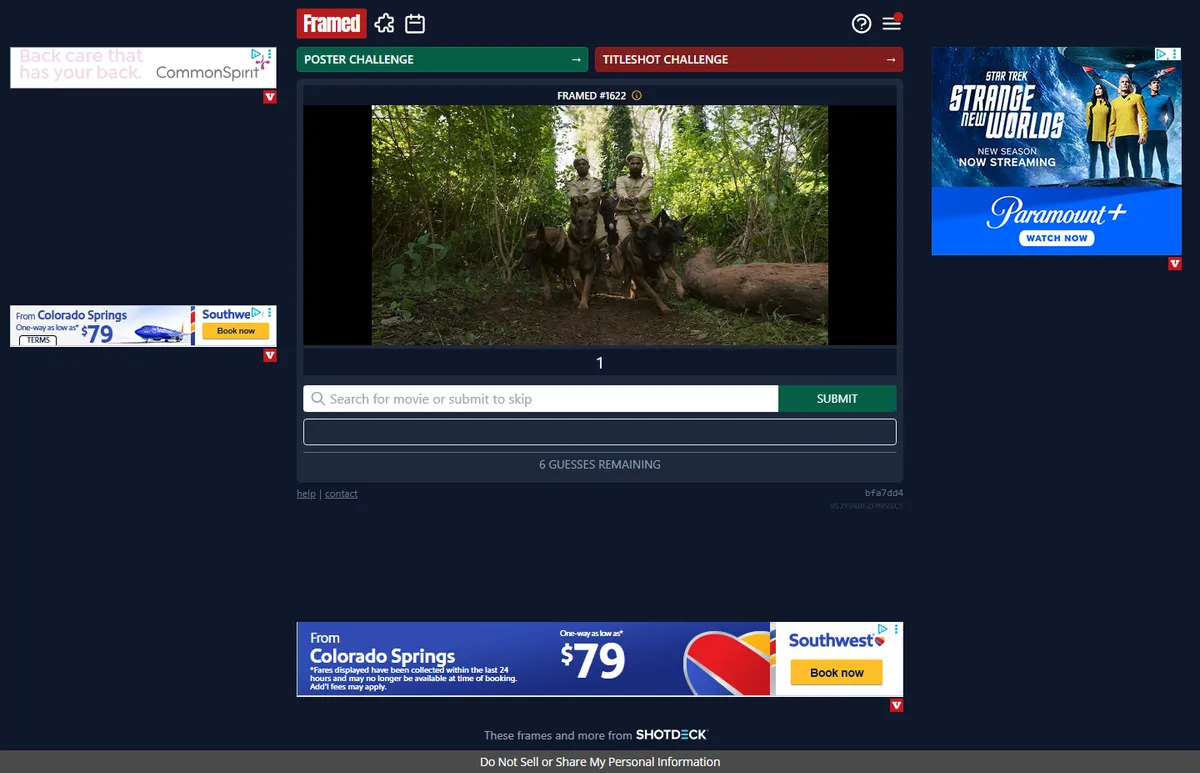1200x773 pixels.
Task: Click the info icon beside Framed #1622
Action: coord(637,96)
